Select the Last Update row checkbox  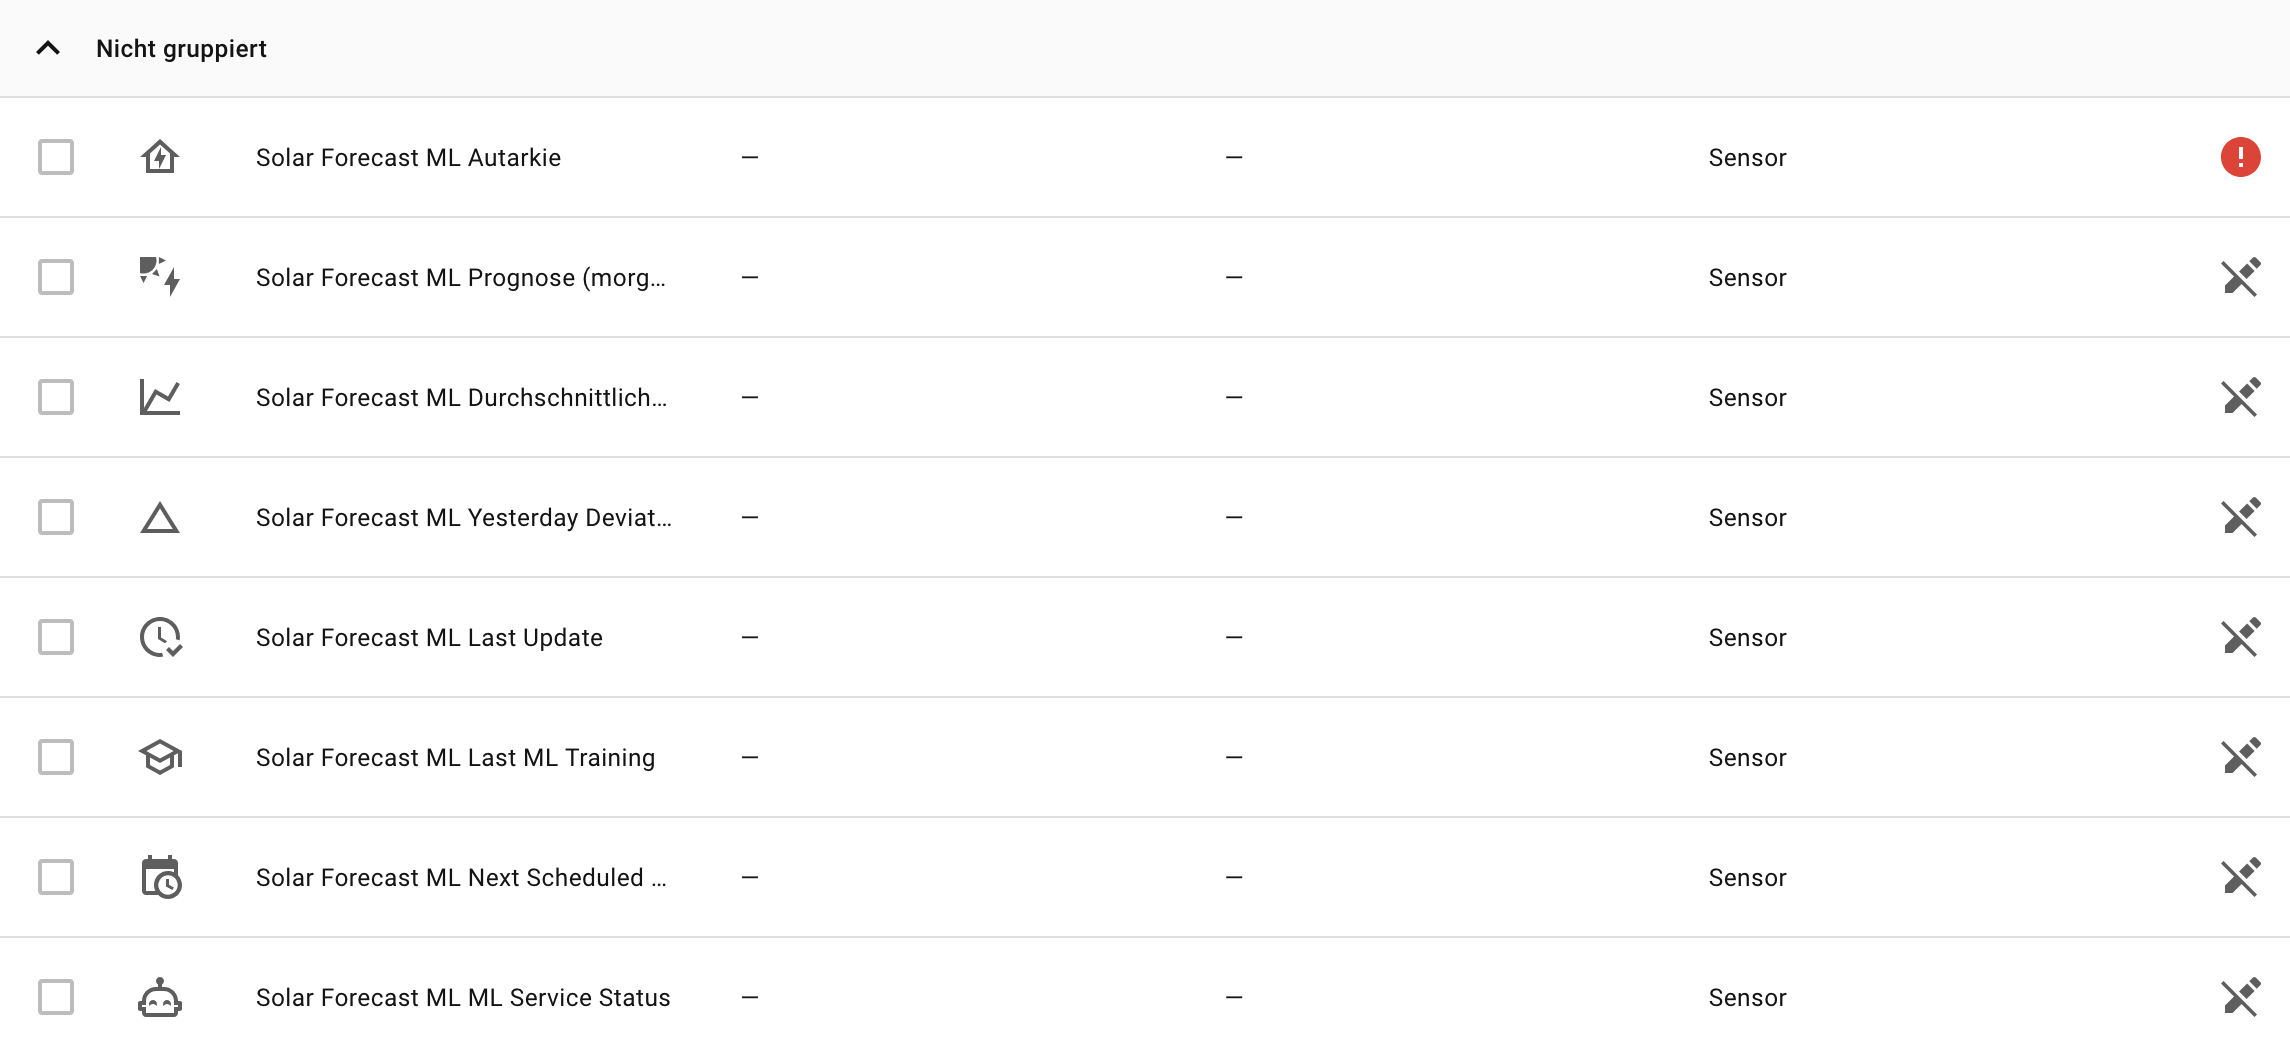(x=56, y=637)
